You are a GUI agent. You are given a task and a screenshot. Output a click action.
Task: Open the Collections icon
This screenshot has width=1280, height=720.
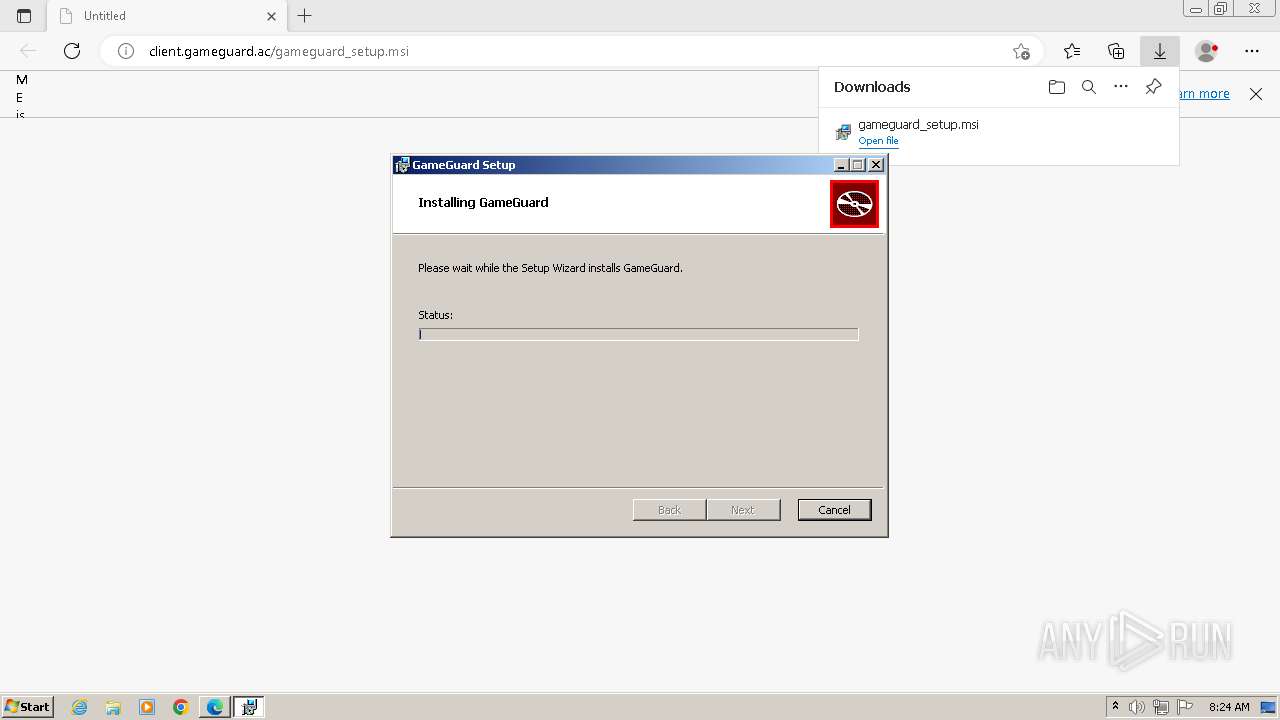pos(1116,51)
